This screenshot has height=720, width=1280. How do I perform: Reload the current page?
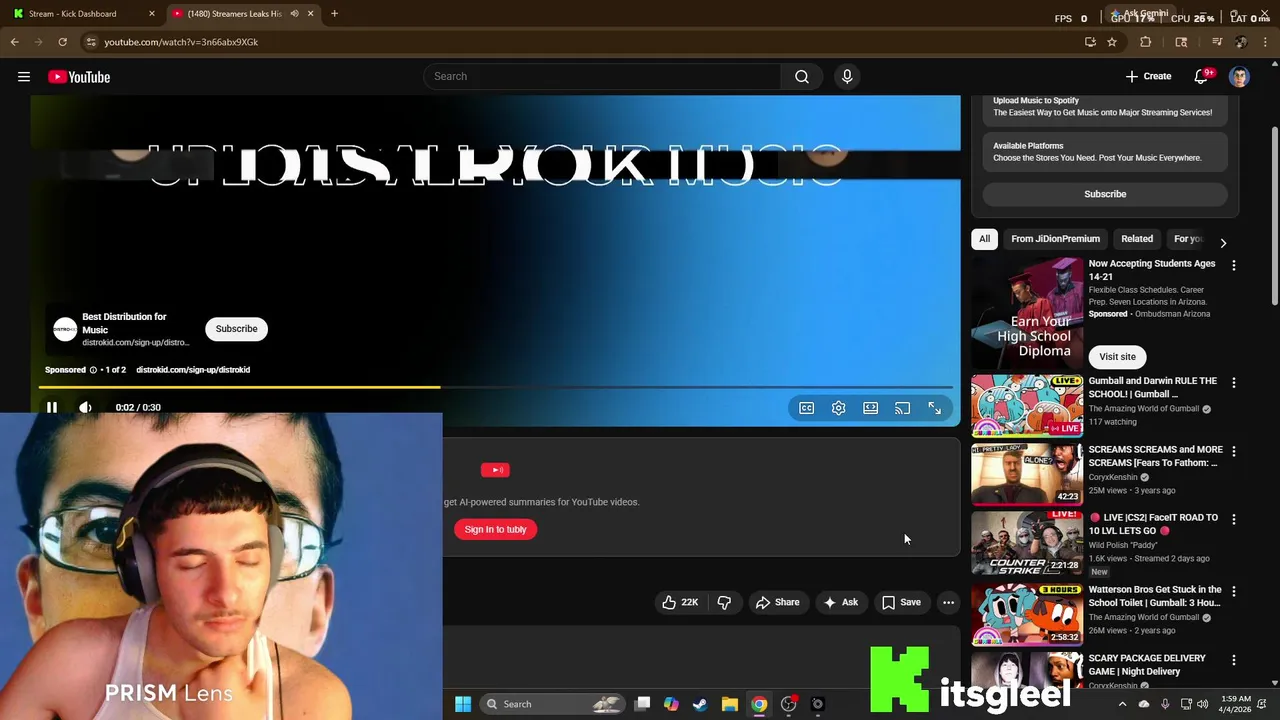pos(62,42)
